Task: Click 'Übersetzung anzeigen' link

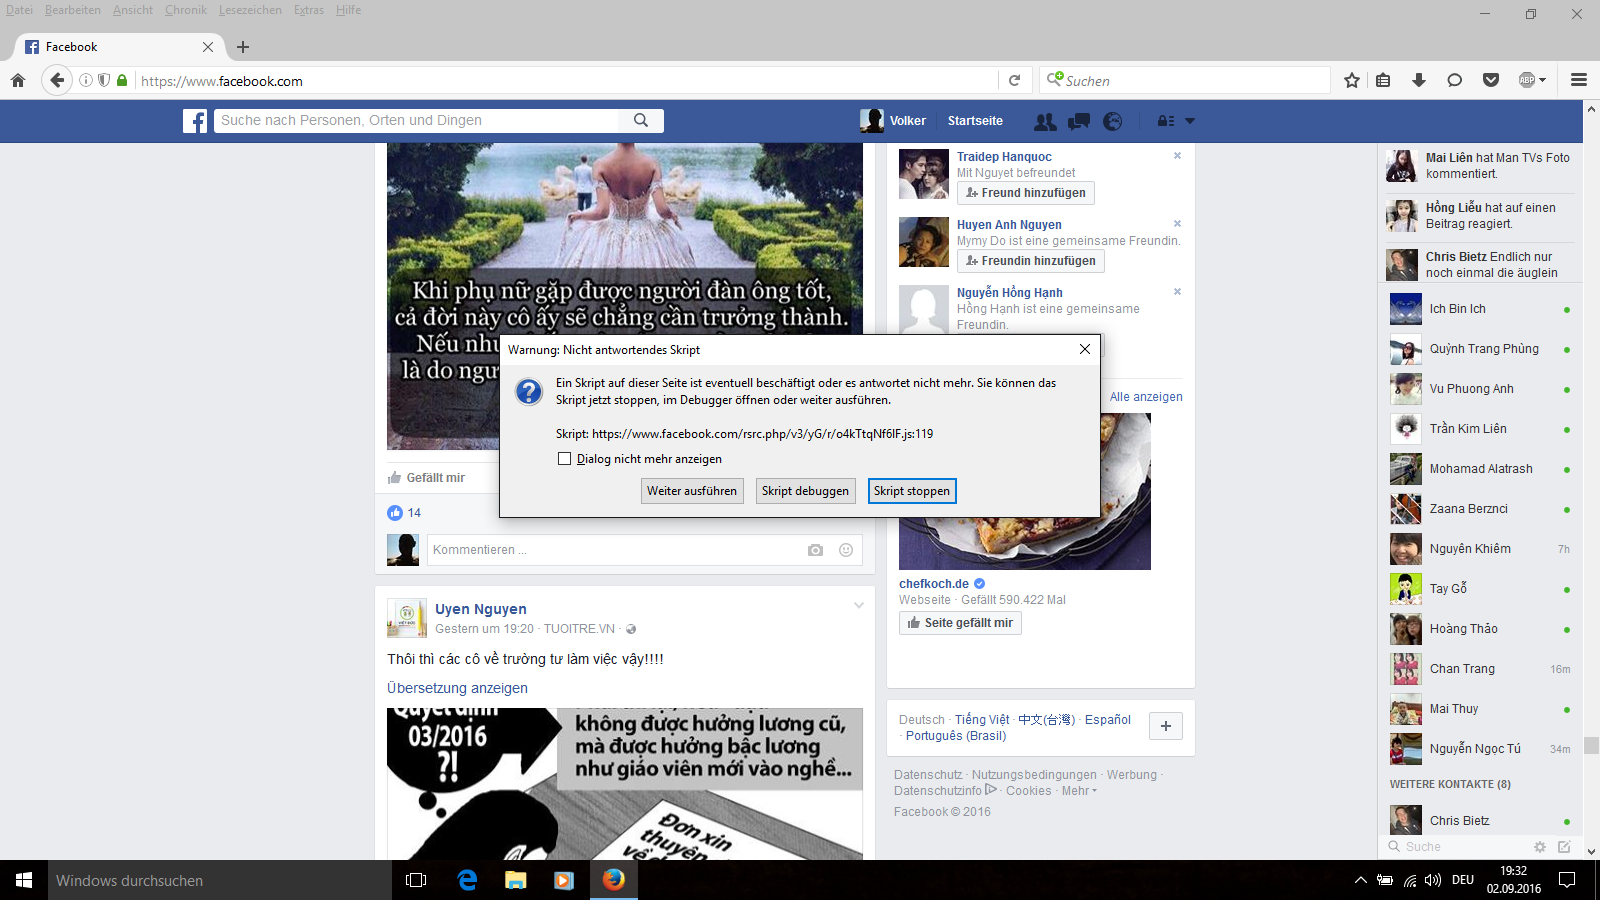Action: pos(457,688)
